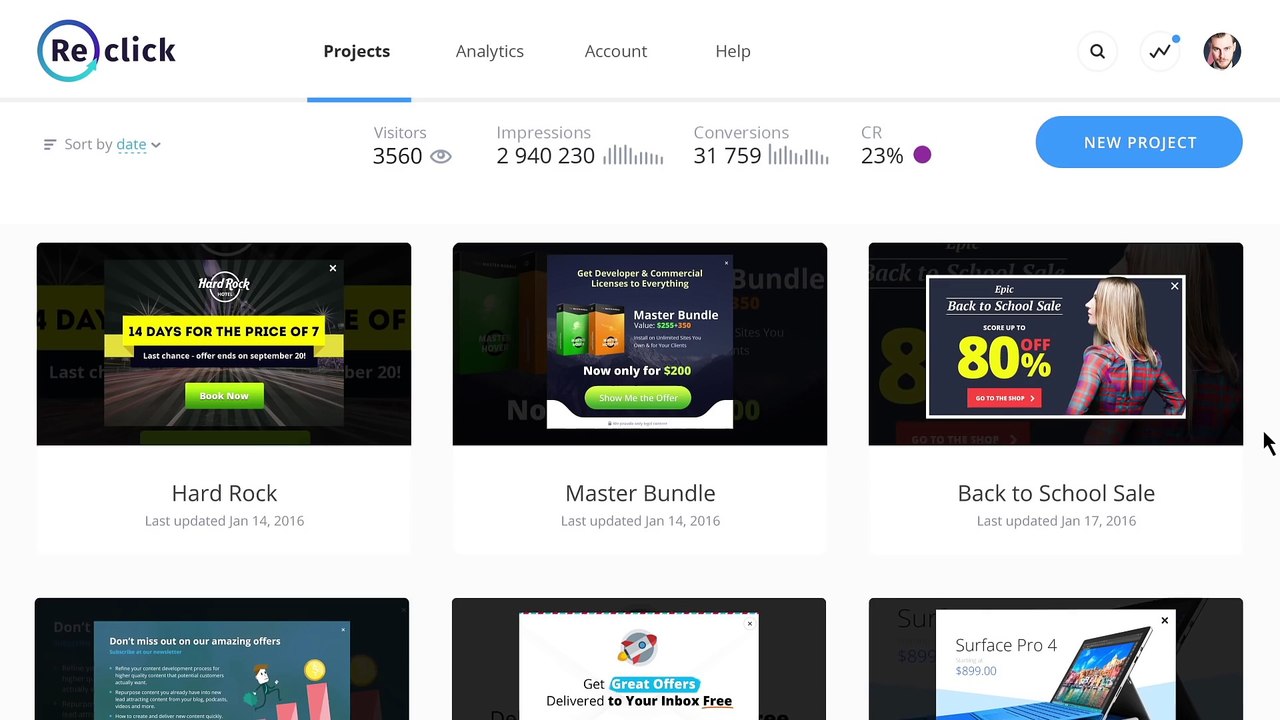This screenshot has width=1280, height=720.
Task: Click the Surface Pro 4 $899.00 price
Action: click(975, 671)
